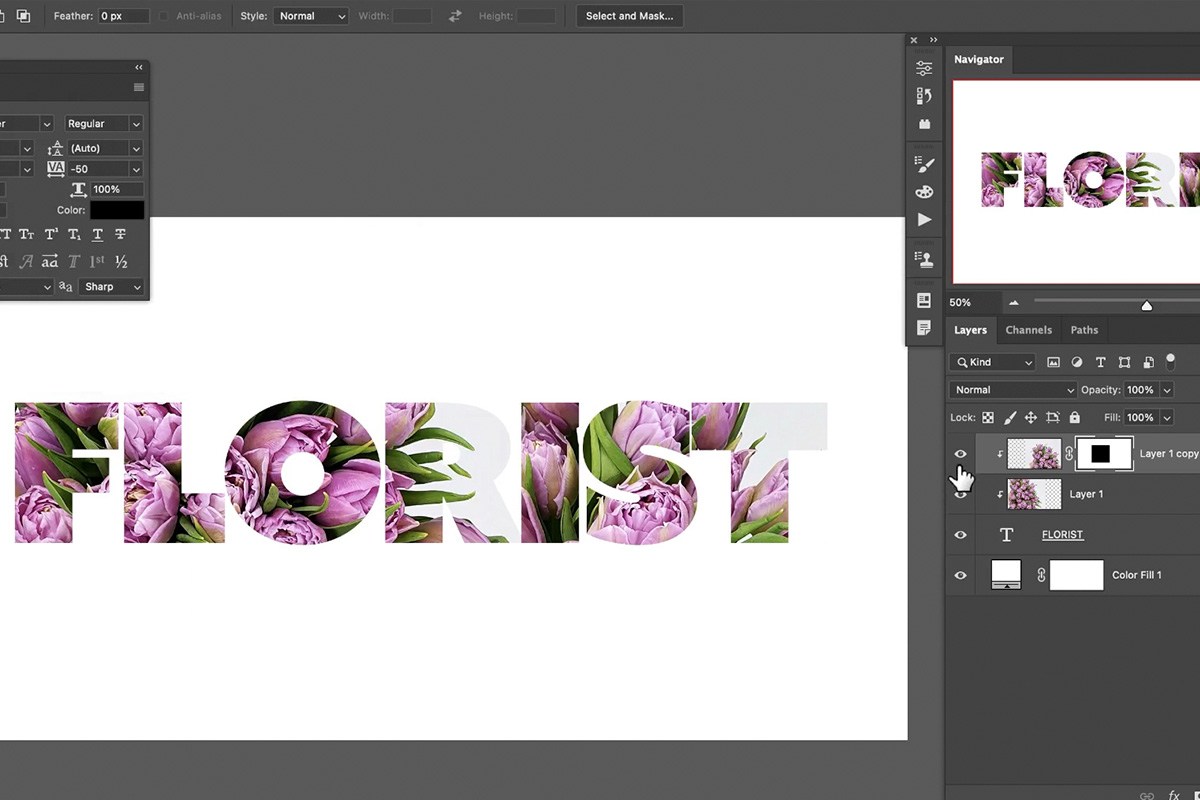Image resolution: width=1200 pixels, height=800 pixels.
Task: Open the Fill slider dropdown arrow
Action: coord(1166,418)
